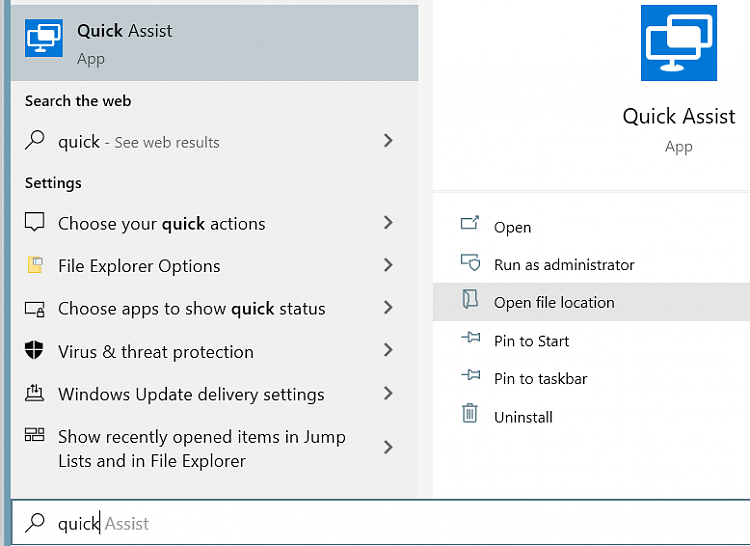Click the lock screen icon for quick status
Screen dimensions: 750x546
coord(34,309)
